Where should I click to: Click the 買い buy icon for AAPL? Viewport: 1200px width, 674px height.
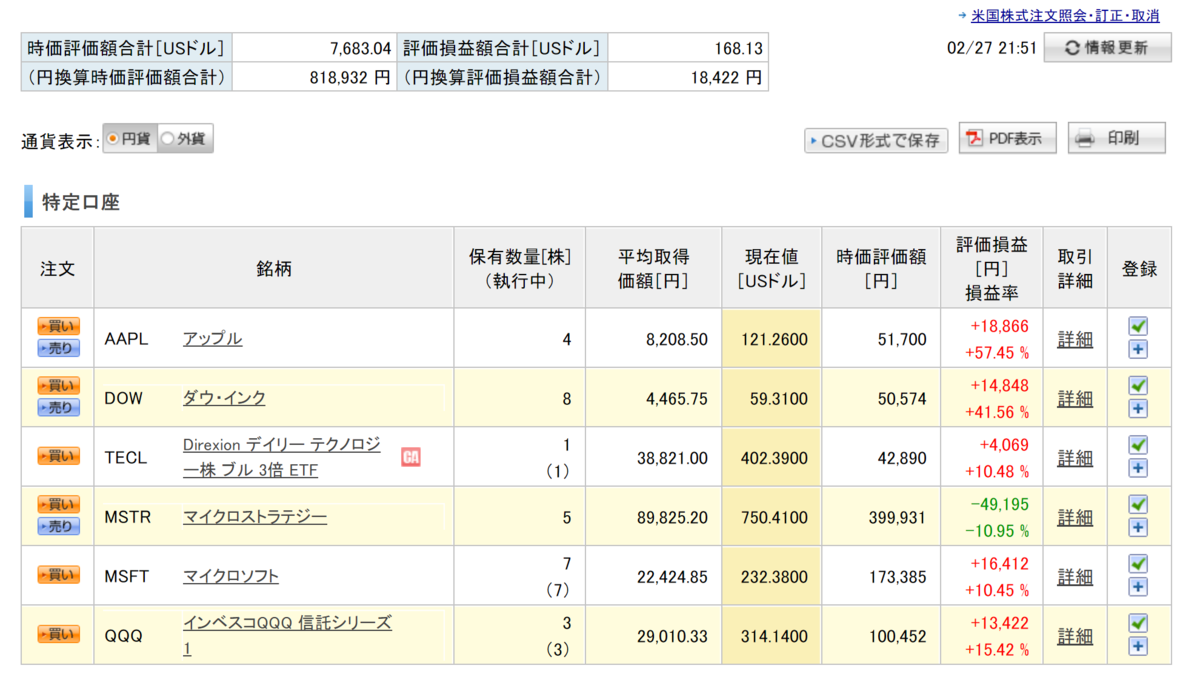point(58,326)
